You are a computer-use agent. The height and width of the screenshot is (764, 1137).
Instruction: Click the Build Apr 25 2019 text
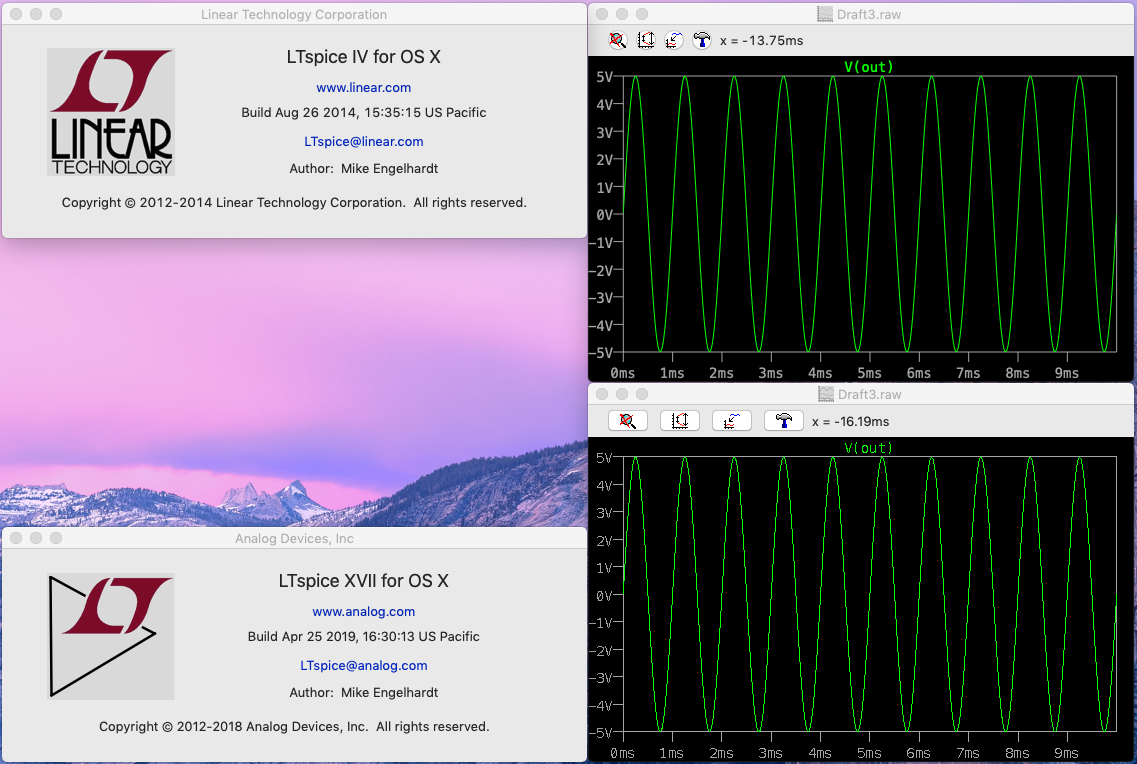pos(363,636)
